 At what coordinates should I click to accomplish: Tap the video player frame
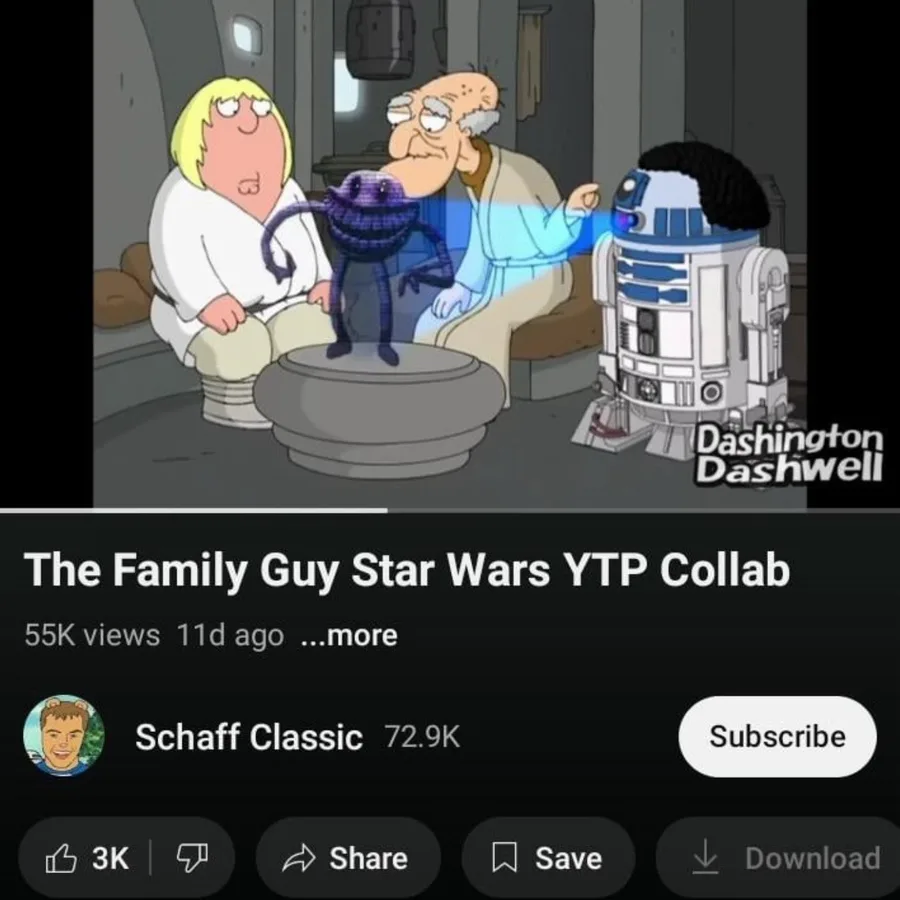pos(450,253)
